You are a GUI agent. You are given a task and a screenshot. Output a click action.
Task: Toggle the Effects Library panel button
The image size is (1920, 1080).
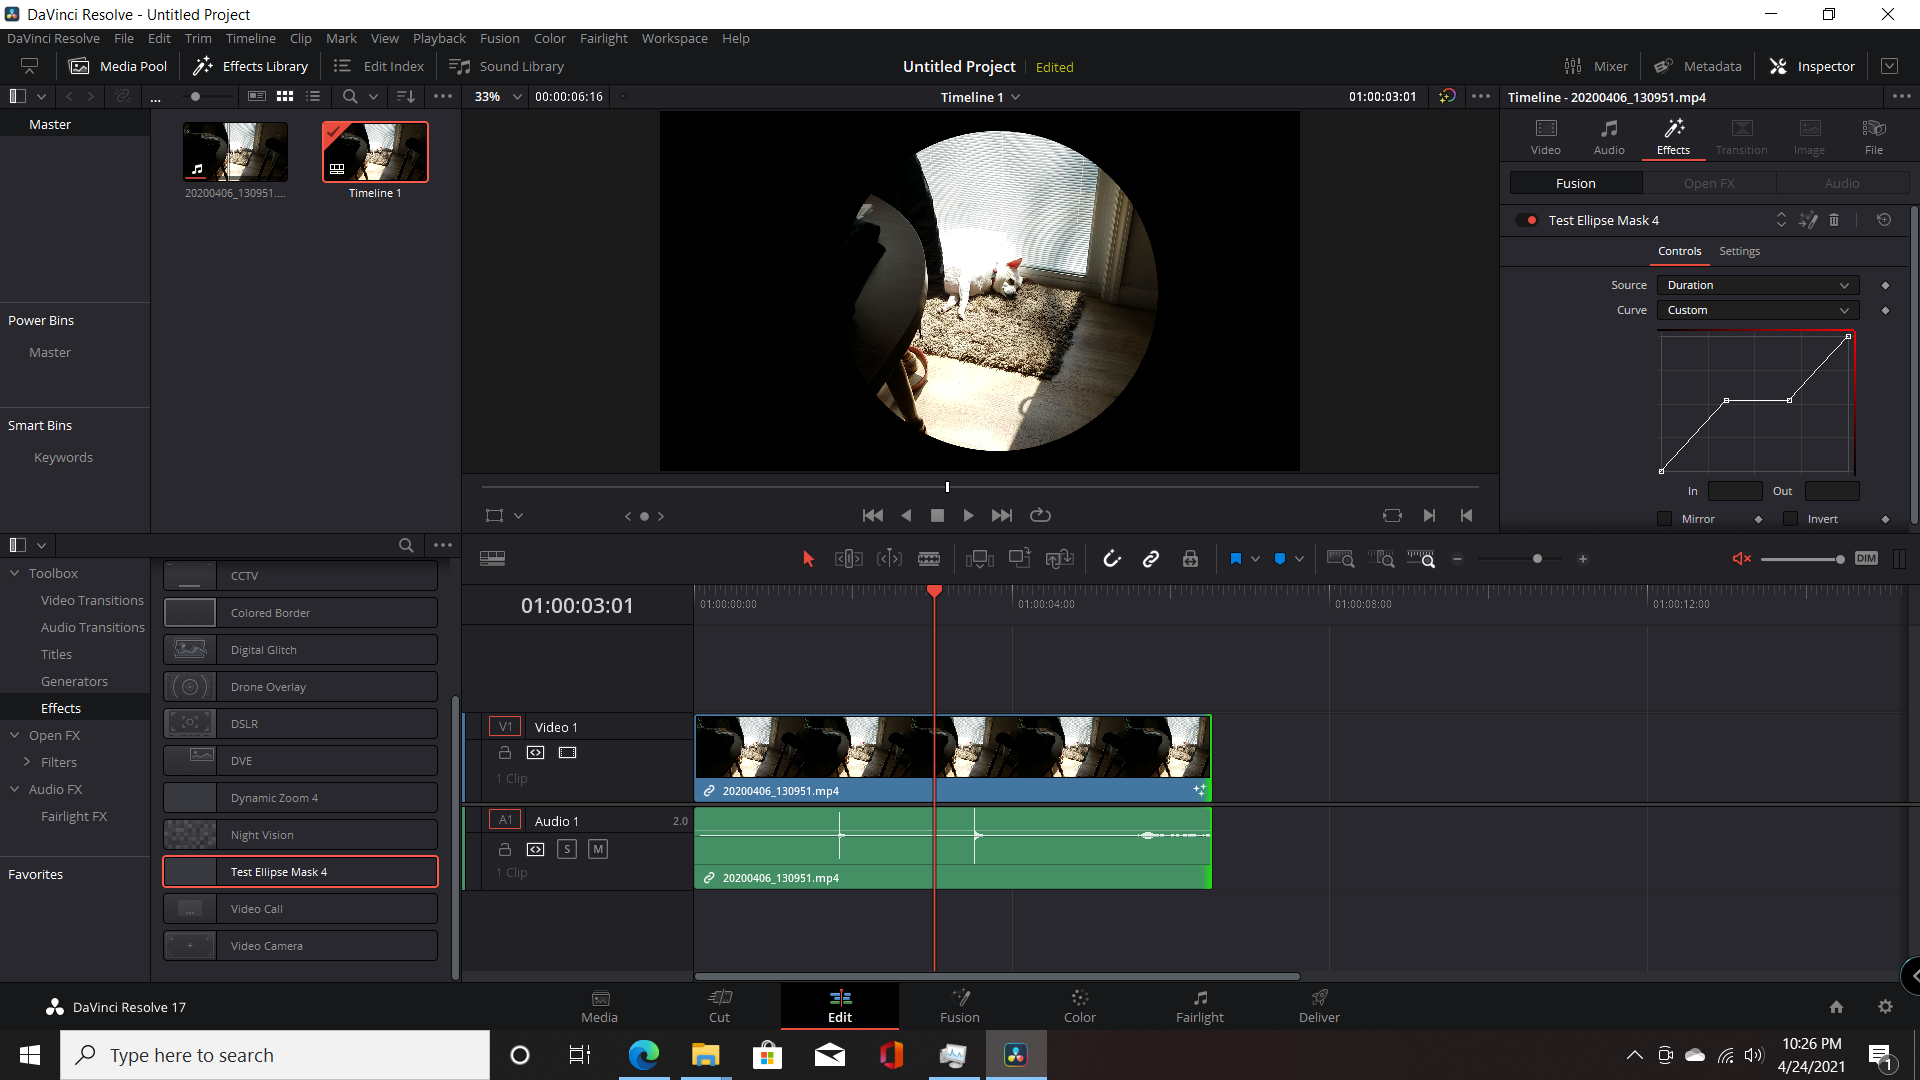251,66
